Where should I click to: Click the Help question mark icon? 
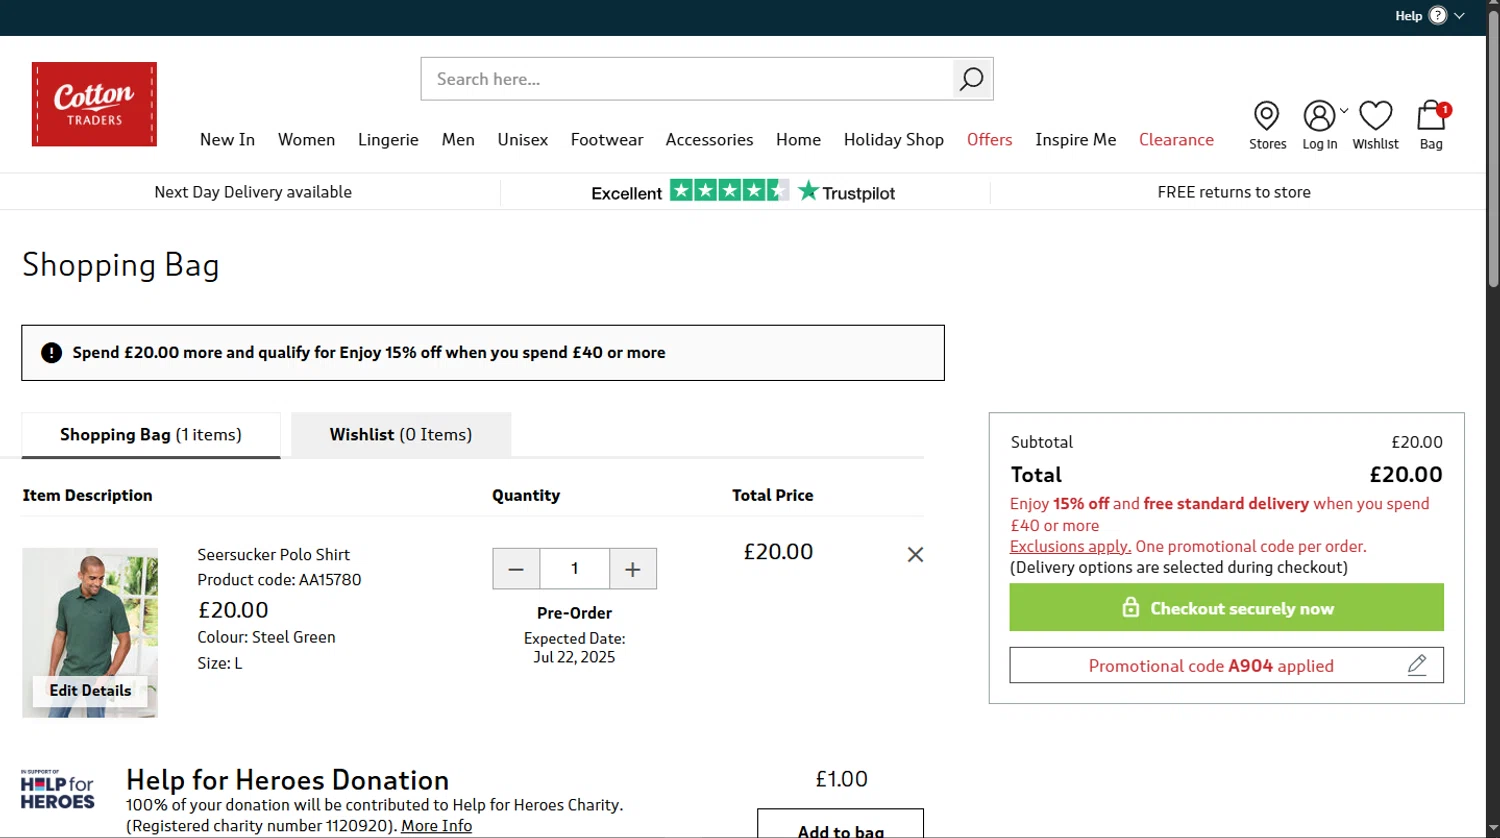(1438, 15)
